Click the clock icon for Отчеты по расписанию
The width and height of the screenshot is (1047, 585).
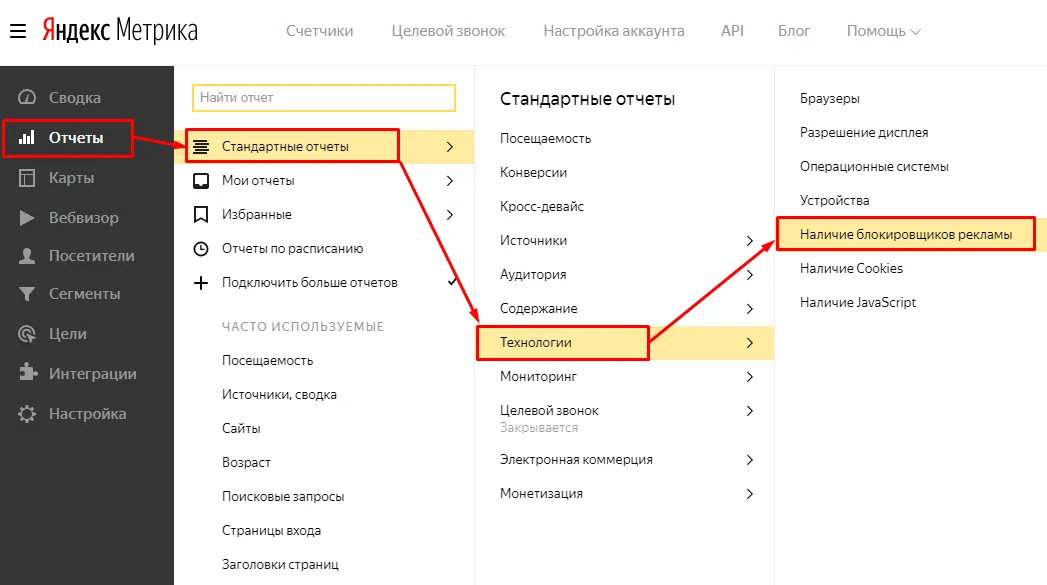[200, 248]
